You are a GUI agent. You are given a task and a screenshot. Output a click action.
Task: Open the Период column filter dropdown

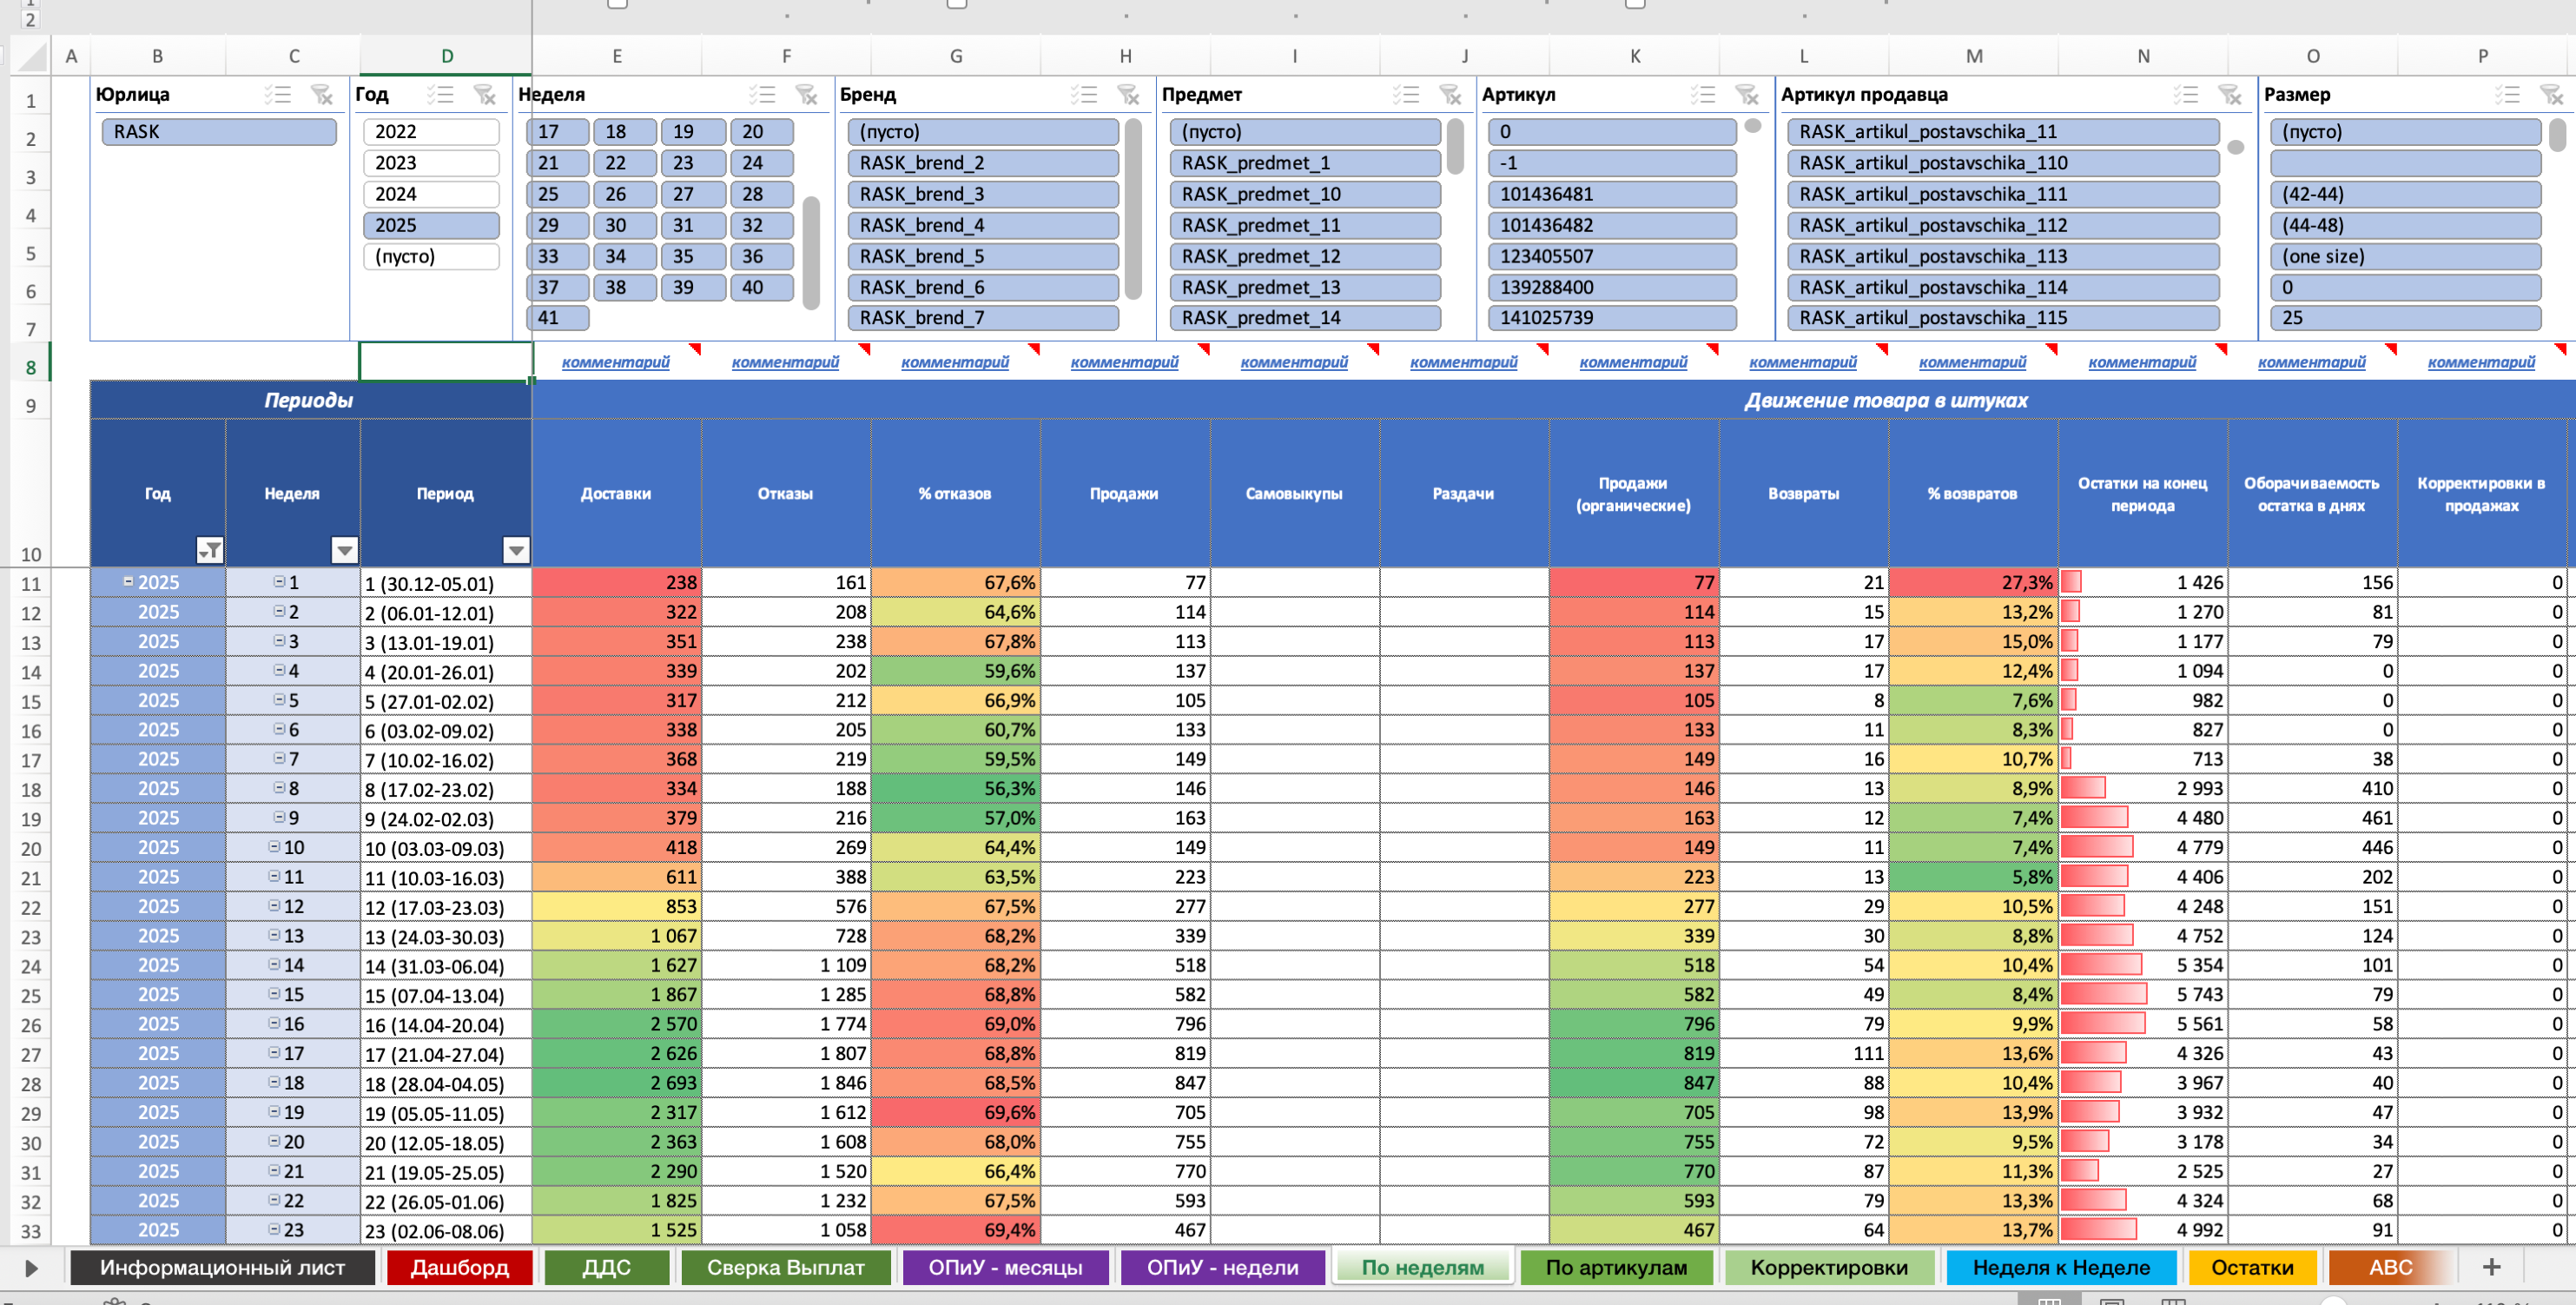point(517,550)
